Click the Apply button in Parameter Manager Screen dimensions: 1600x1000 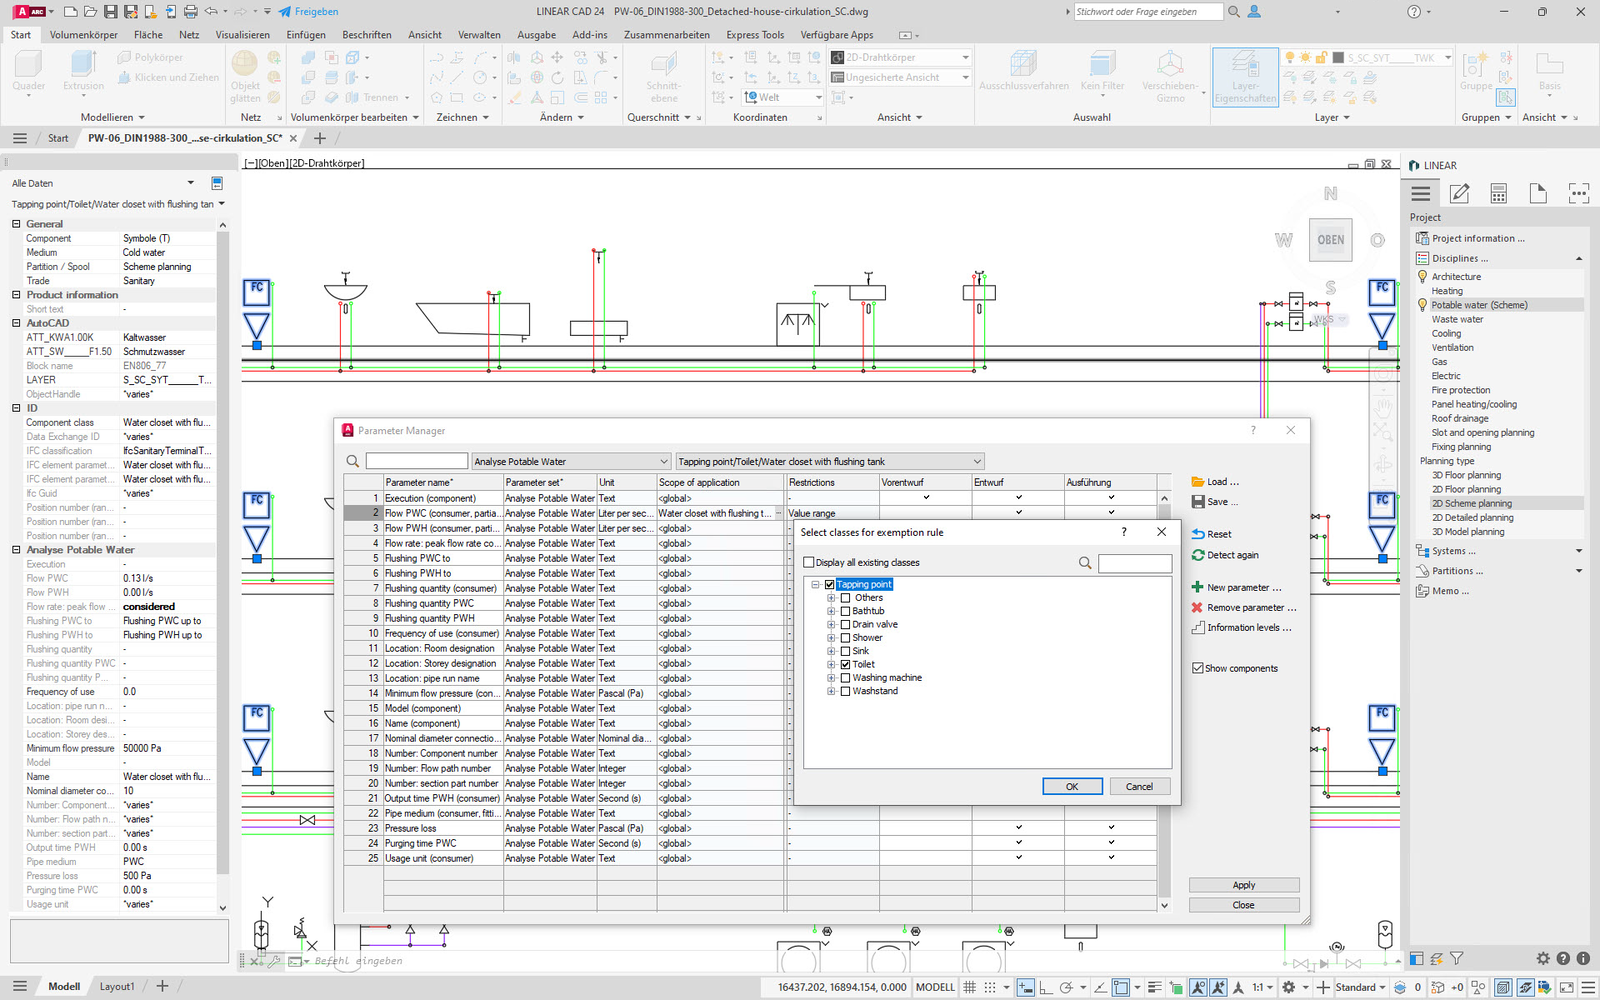[1243, 885]
